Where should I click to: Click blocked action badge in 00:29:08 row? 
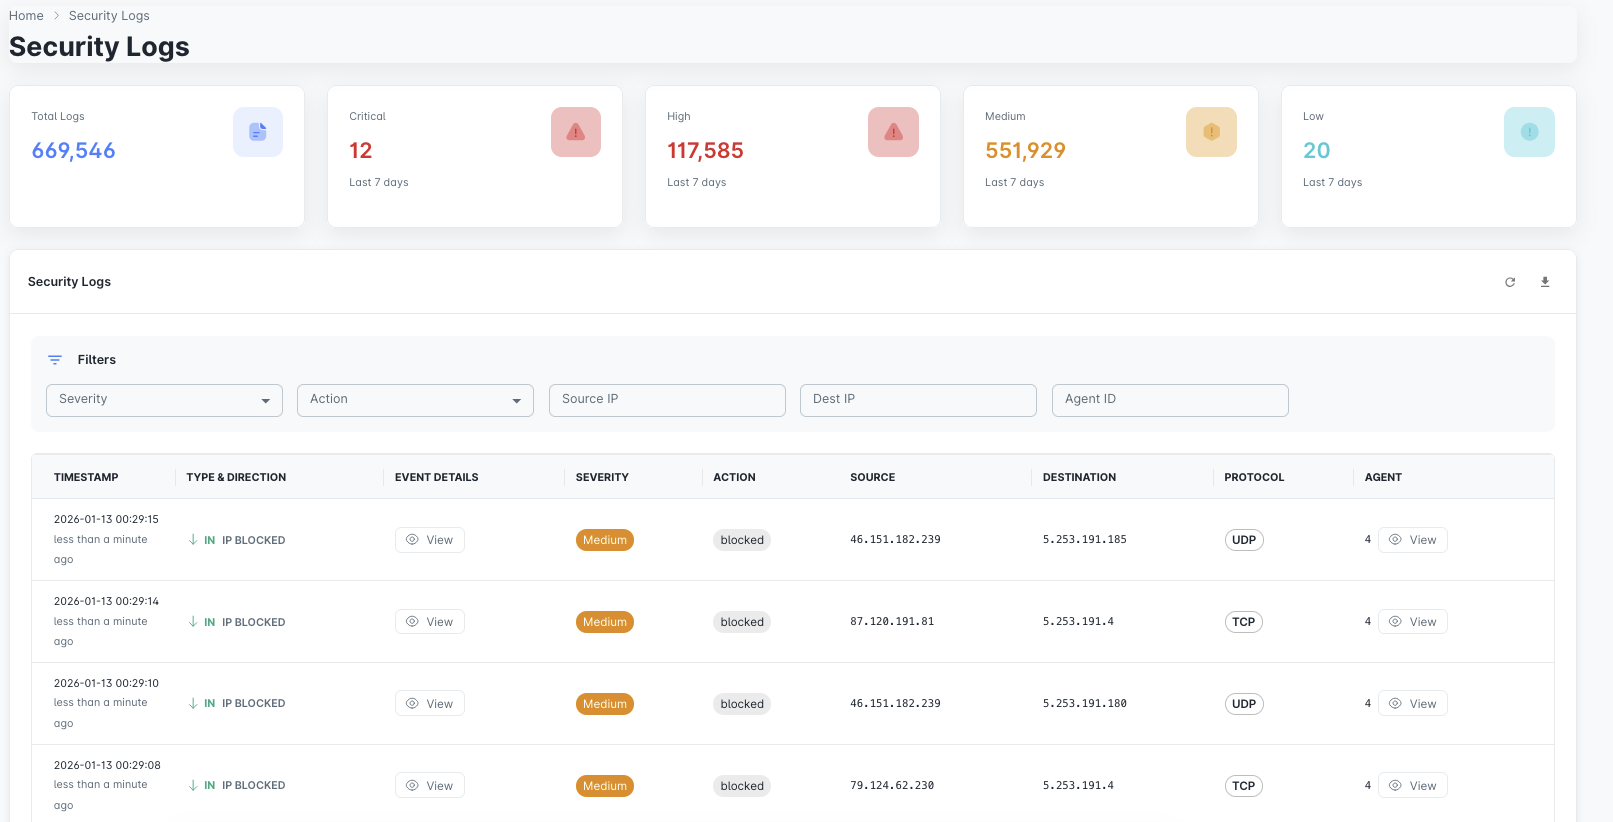(x=742, y=786)
